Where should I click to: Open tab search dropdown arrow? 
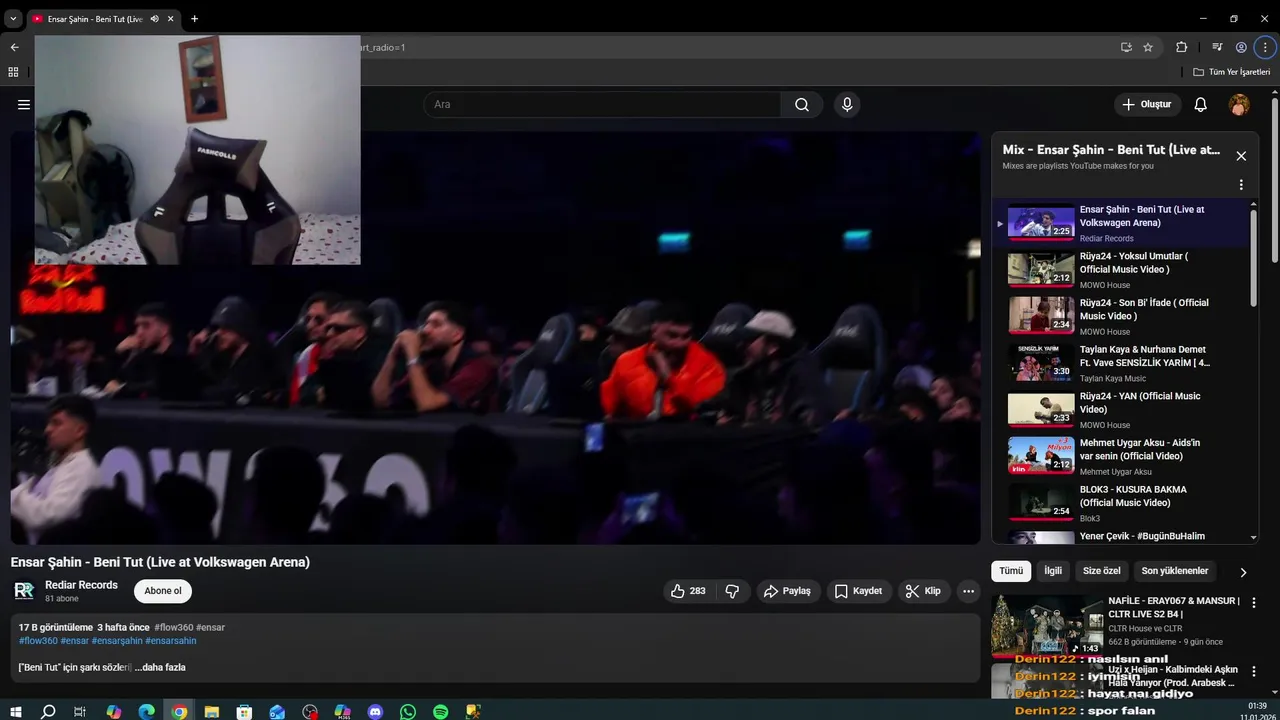tap(13, 19)
